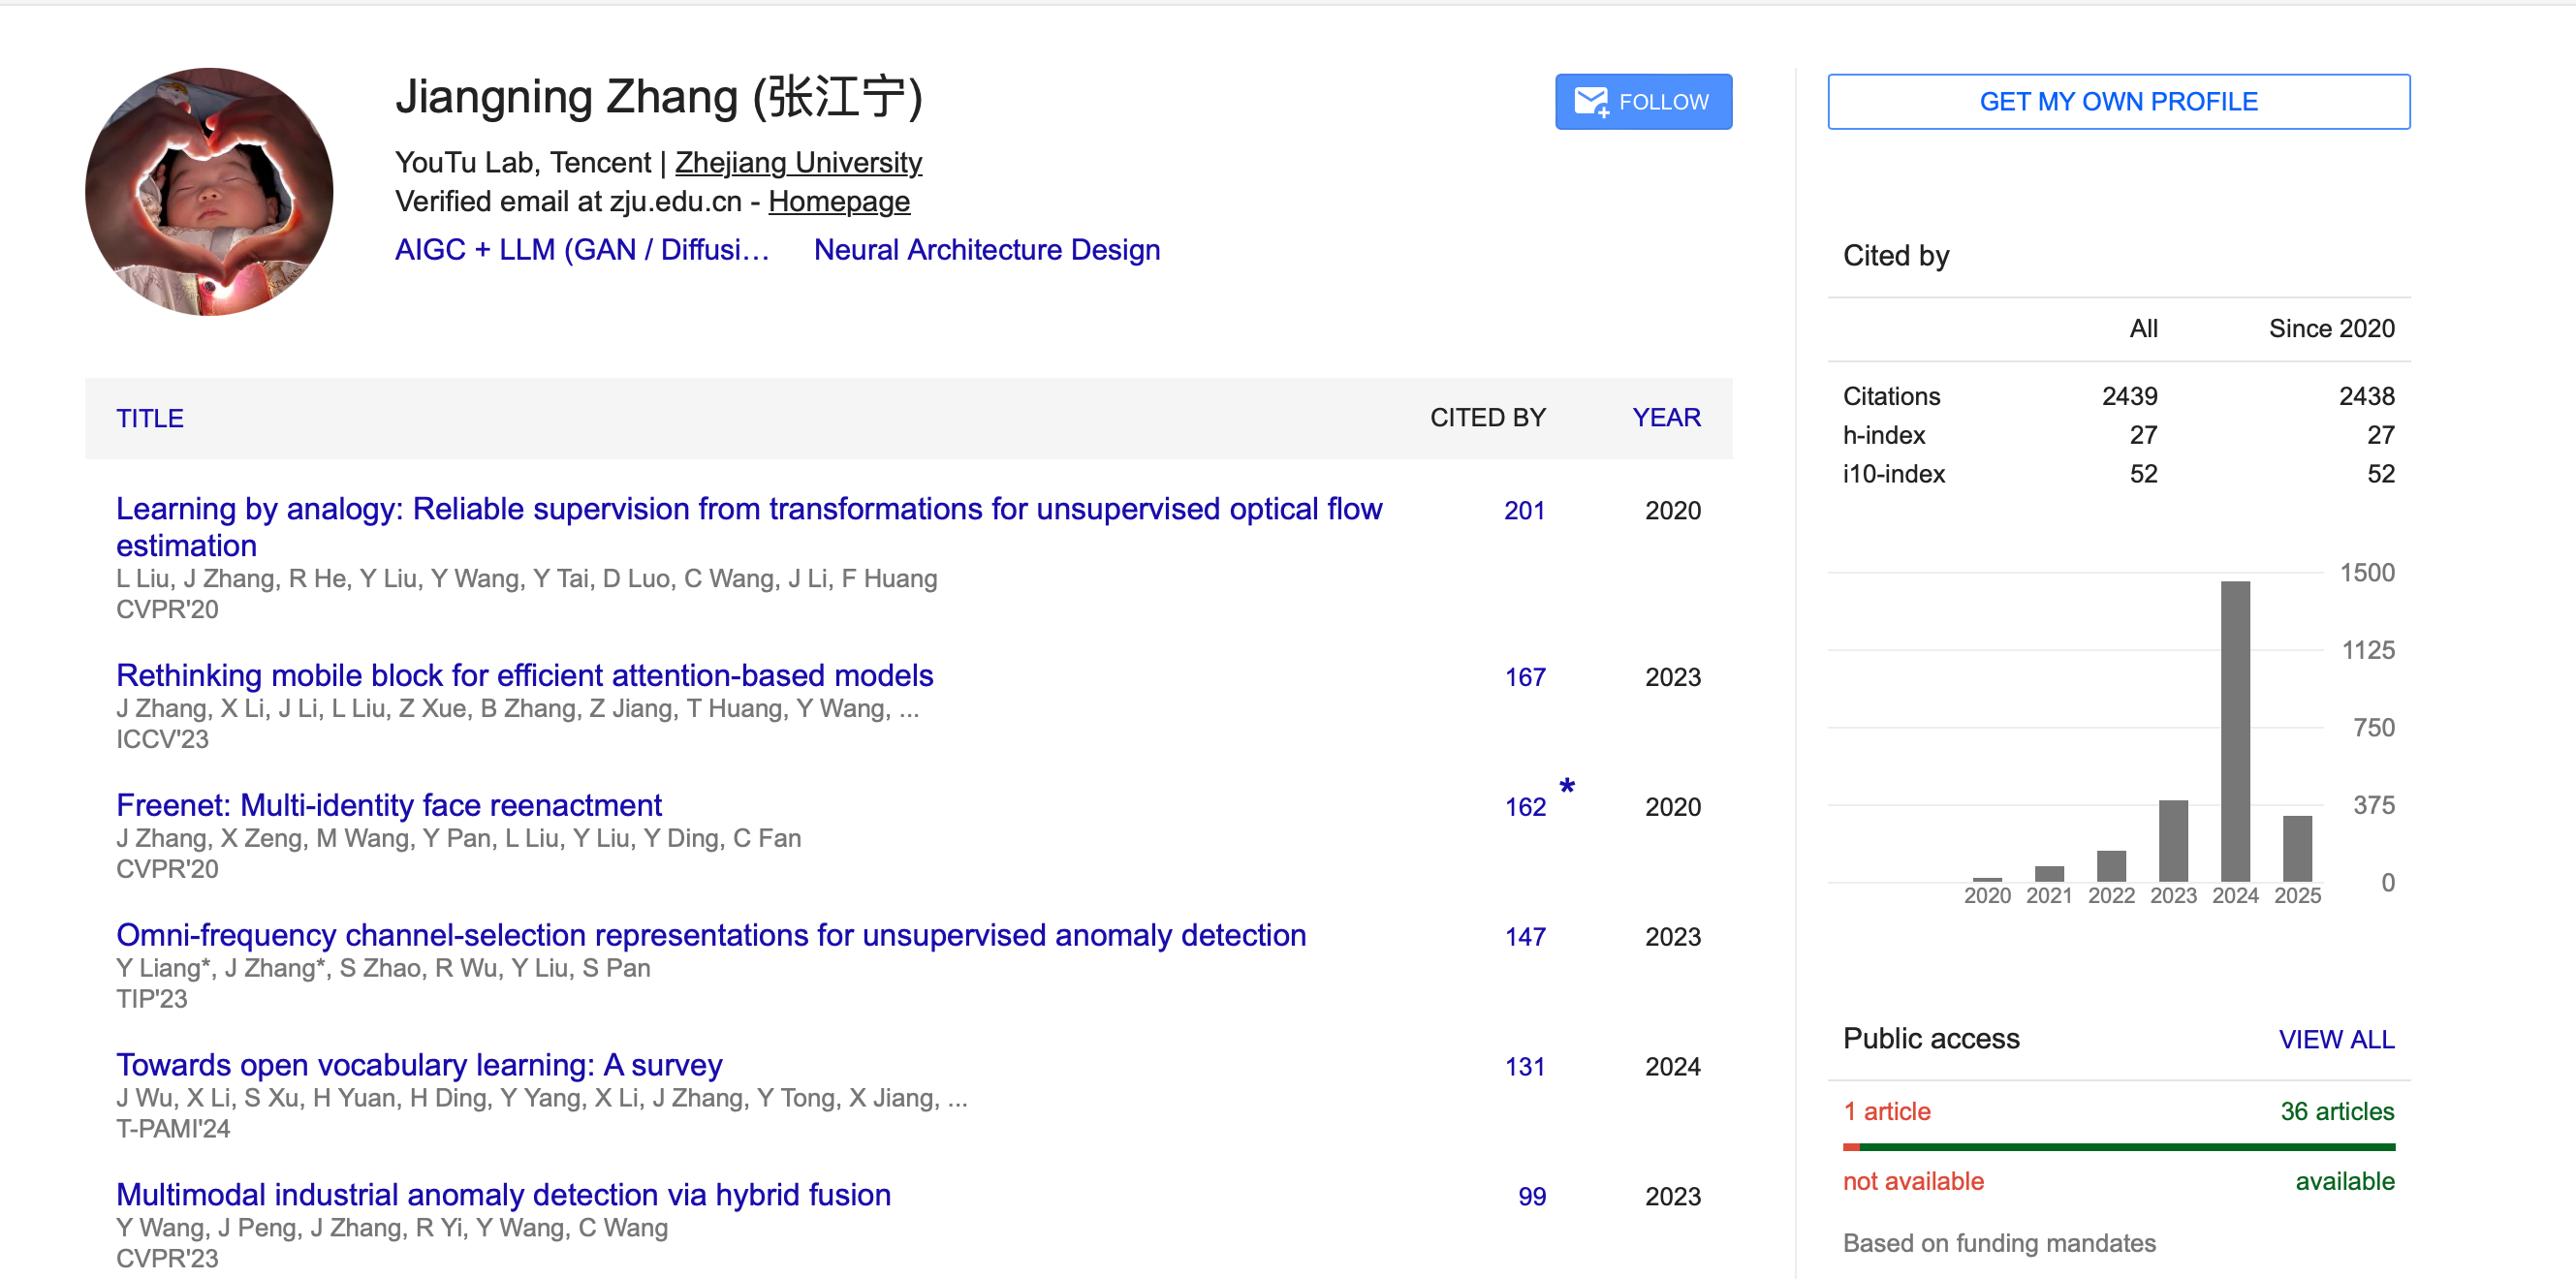
Task: Select the Neural Architecture Design tag
Action: 986,249
